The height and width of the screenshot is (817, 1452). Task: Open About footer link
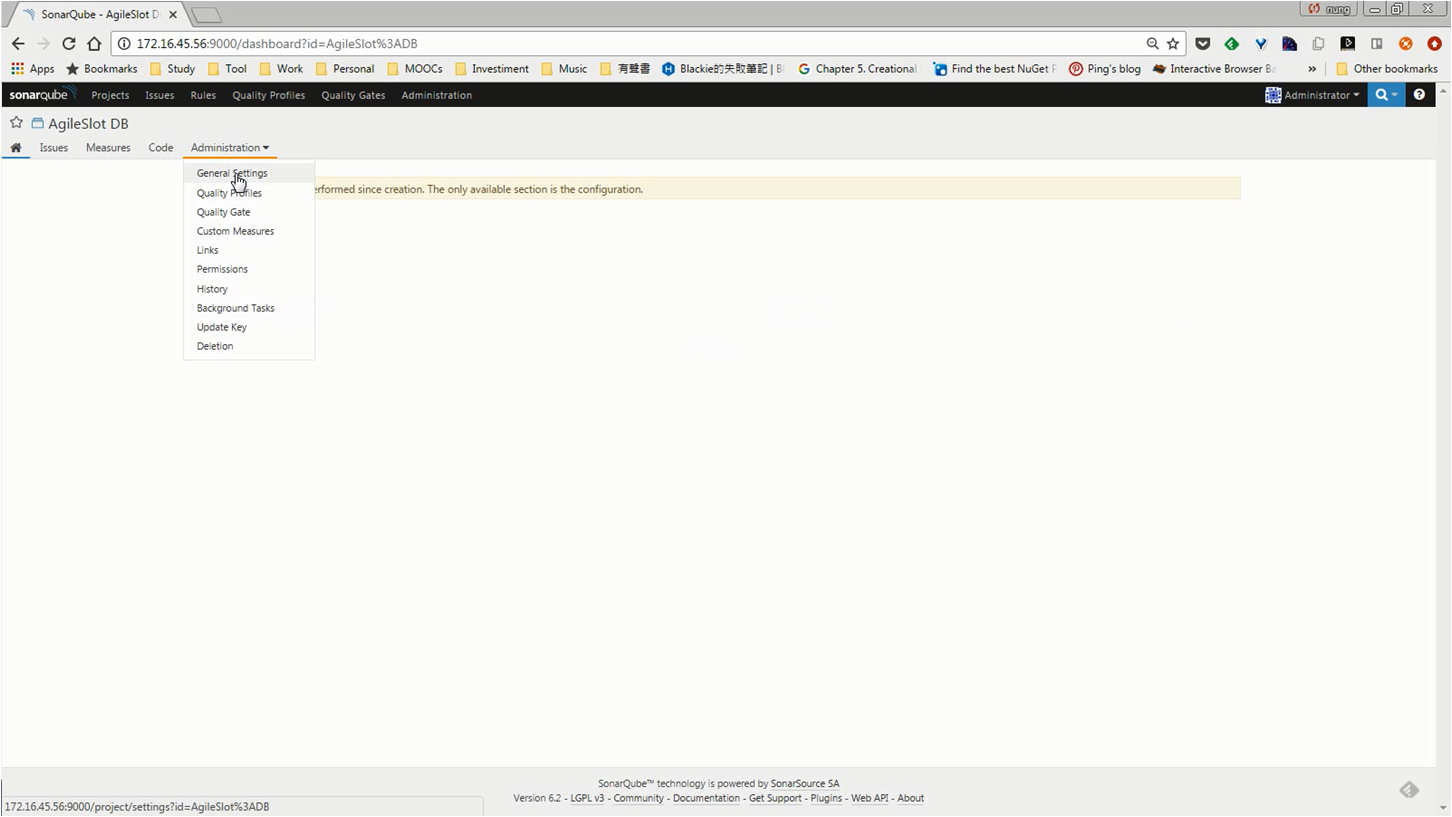(911, 798)
